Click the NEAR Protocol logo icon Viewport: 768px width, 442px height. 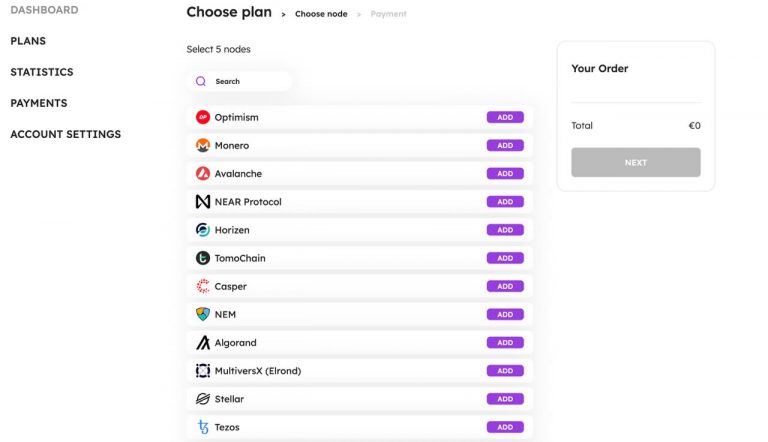[203, 202]
